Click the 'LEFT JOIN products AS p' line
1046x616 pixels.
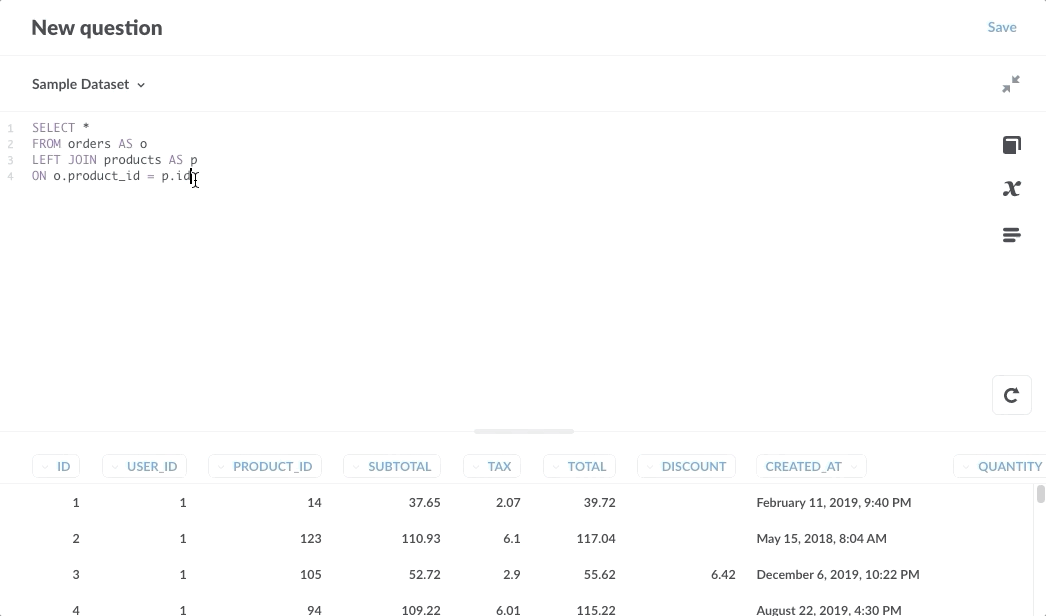click(x=115, y=160)
